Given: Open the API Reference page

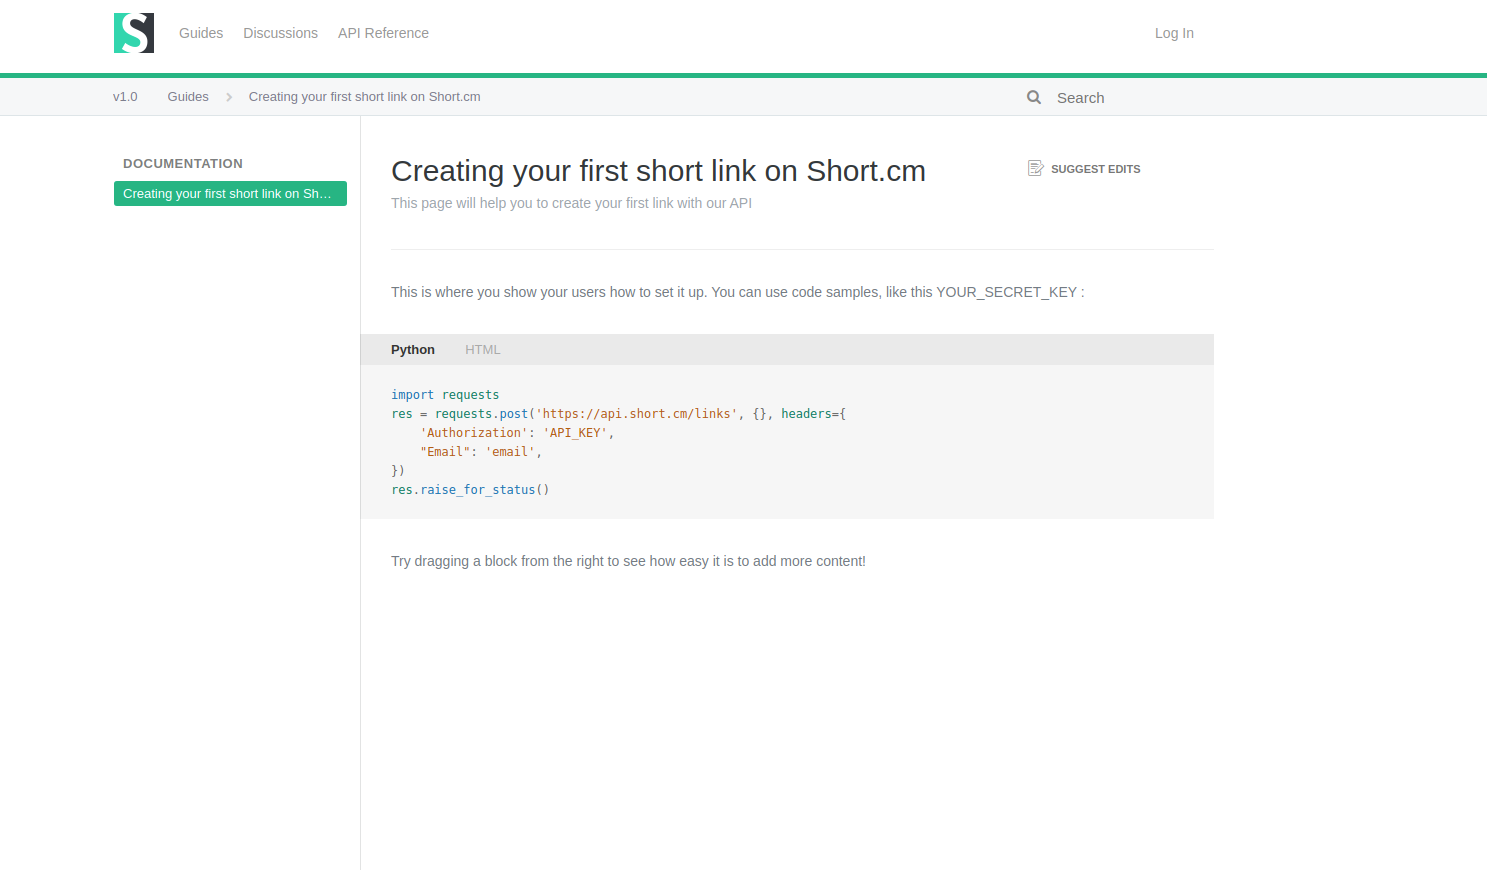Looking at the screenshot, I should coord(383,33).
